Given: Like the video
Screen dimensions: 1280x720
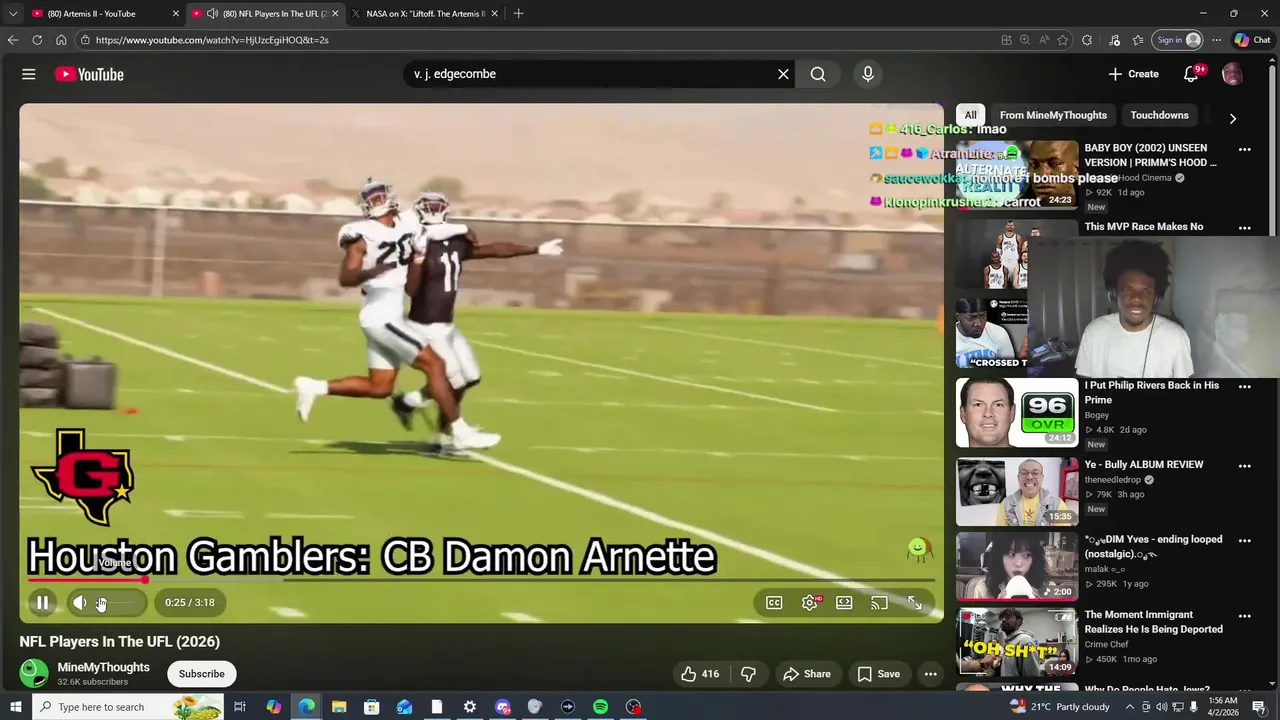Looking at the screenshot, I should [700, 674].
